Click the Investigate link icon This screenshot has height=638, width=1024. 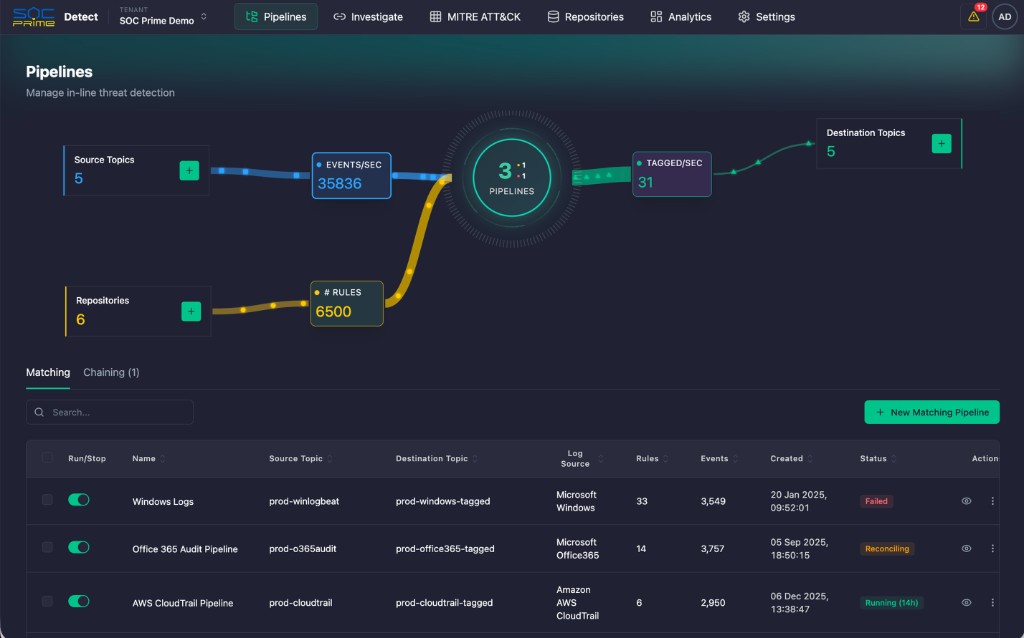(339, 16)
